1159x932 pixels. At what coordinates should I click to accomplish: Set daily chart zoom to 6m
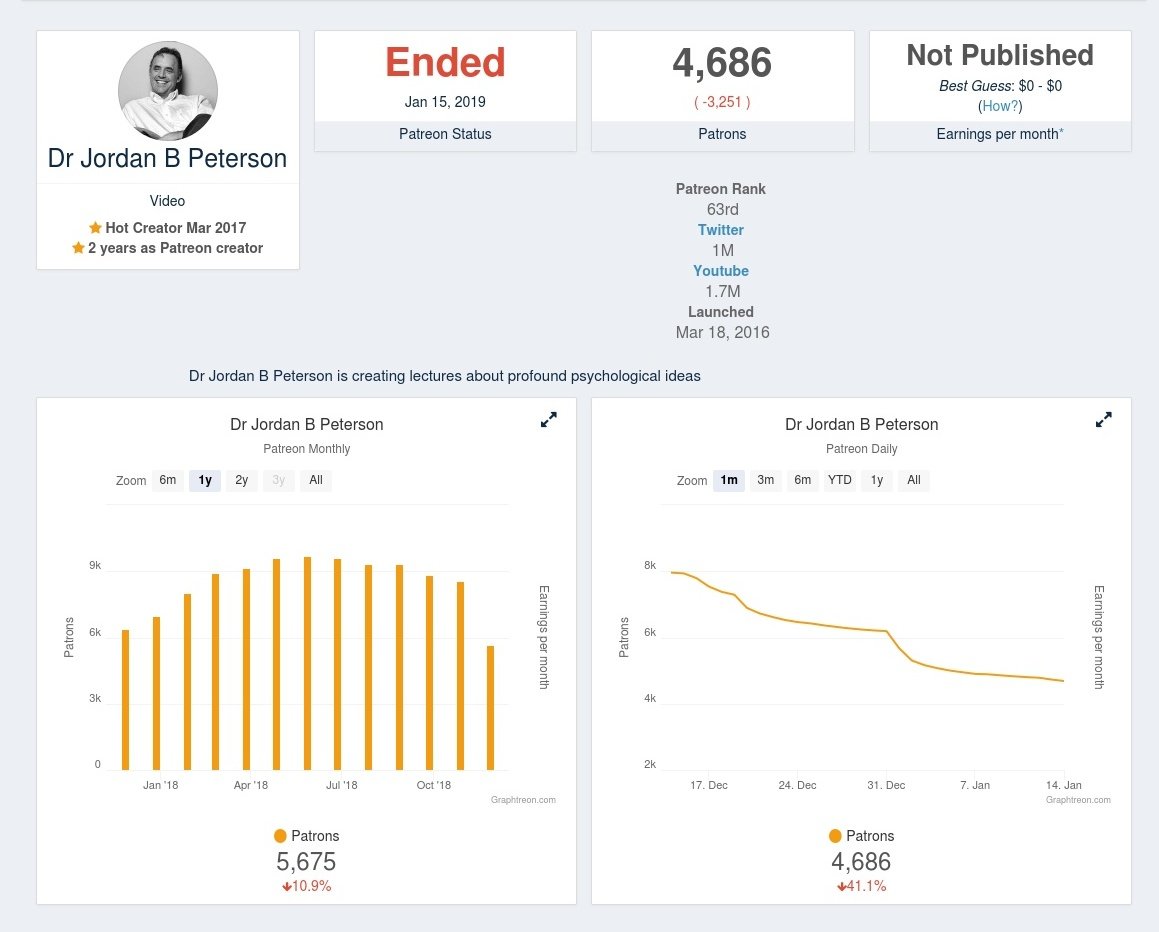click(802, 480)
